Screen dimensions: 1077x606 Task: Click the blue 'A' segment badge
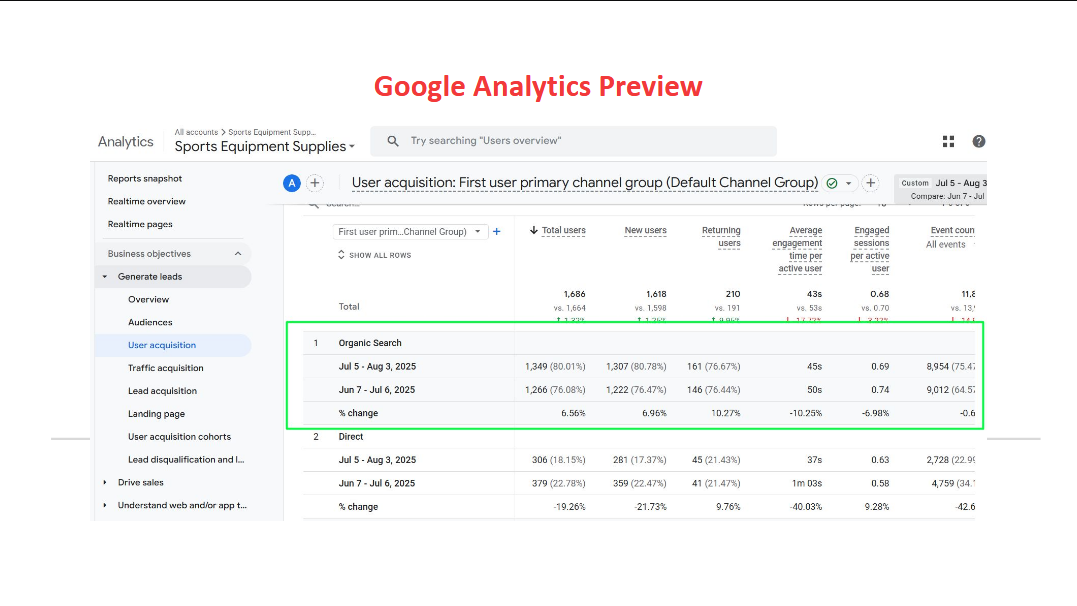point(292,183)
